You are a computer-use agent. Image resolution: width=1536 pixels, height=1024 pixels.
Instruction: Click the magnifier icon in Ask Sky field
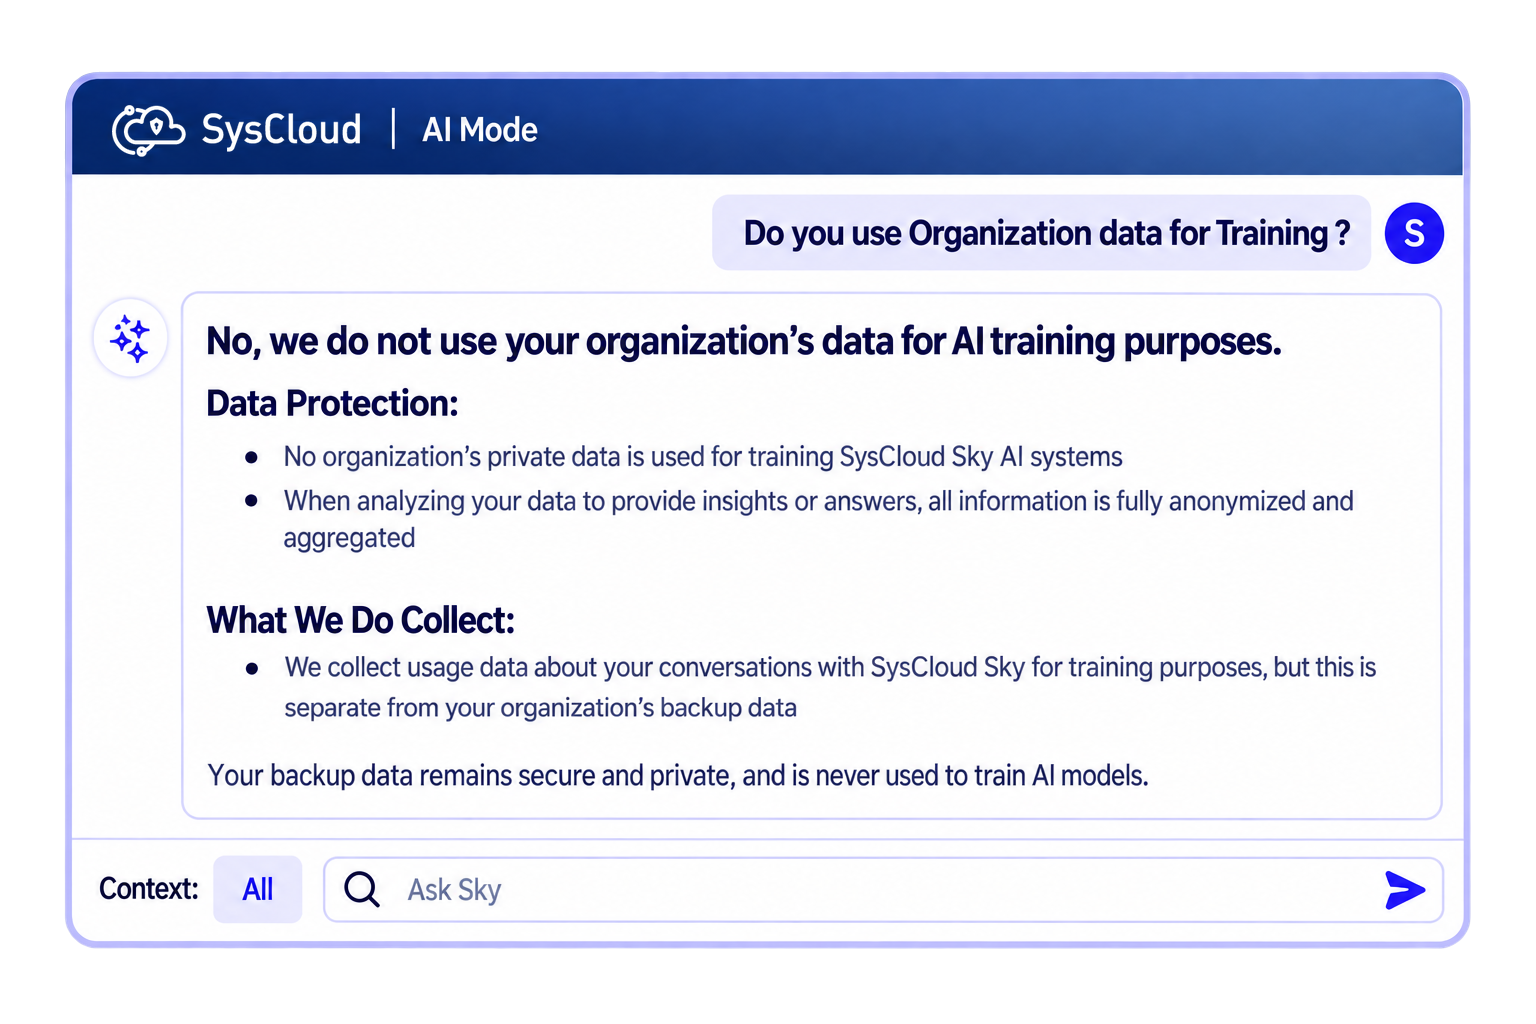[362, 889]
